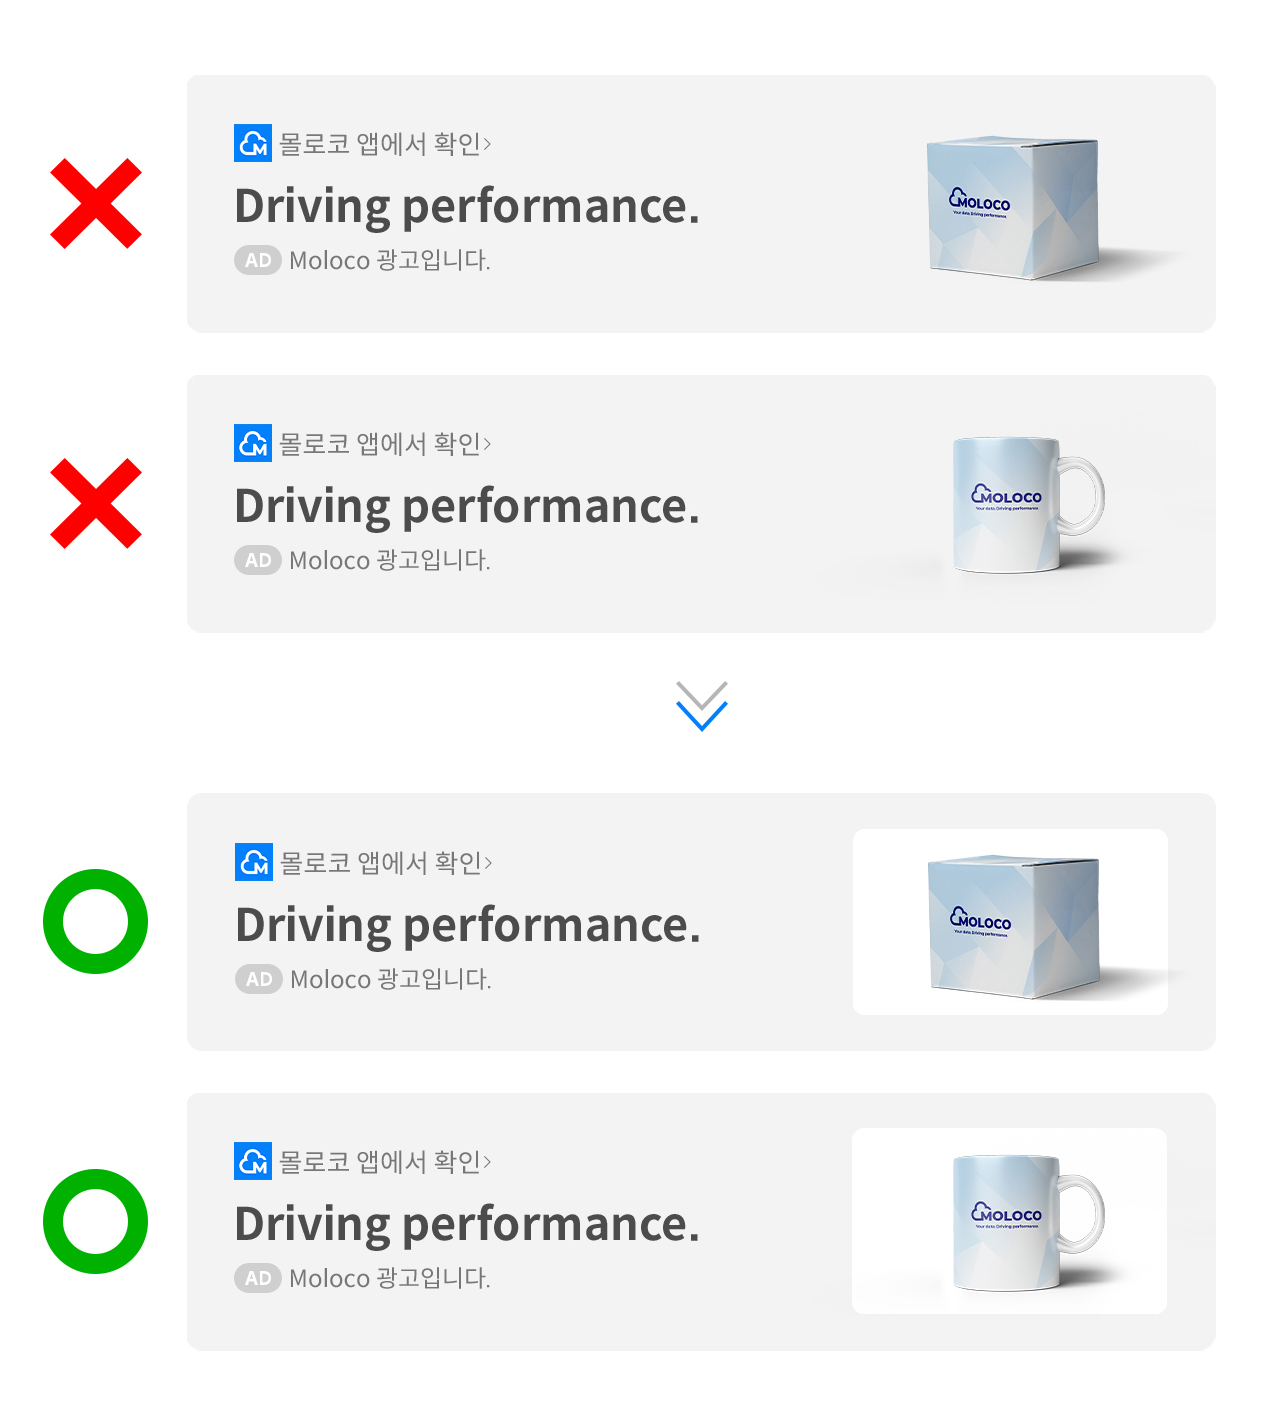The width and height of the screenshot is (1280, 1413).
Task: Click 'Driving performance.' headline in the green-circle mug ad
Action: (467, 1224)
